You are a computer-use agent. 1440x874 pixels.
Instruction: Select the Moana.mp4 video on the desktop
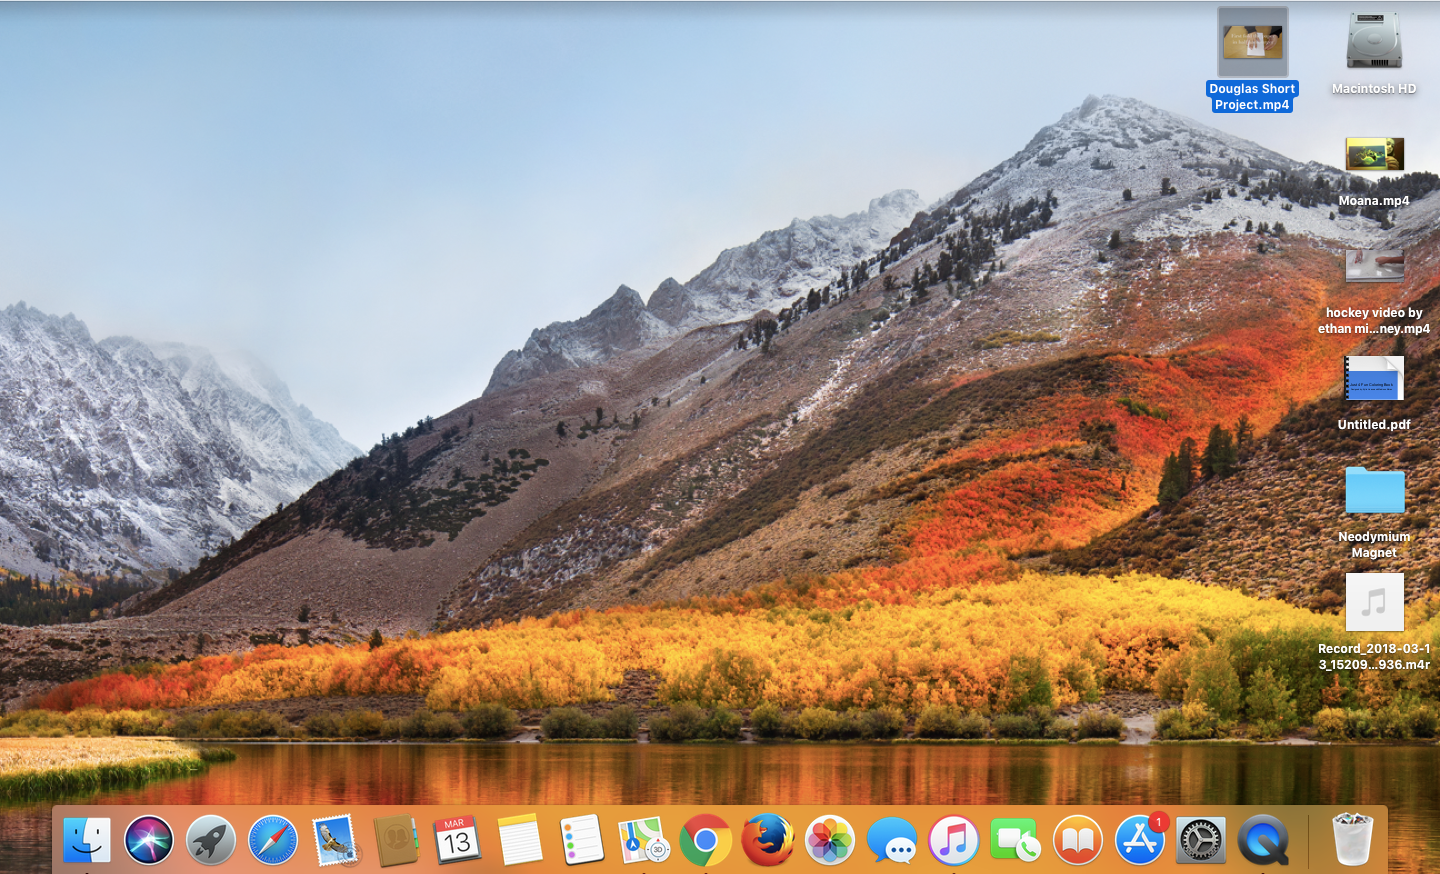[1374, 155]
